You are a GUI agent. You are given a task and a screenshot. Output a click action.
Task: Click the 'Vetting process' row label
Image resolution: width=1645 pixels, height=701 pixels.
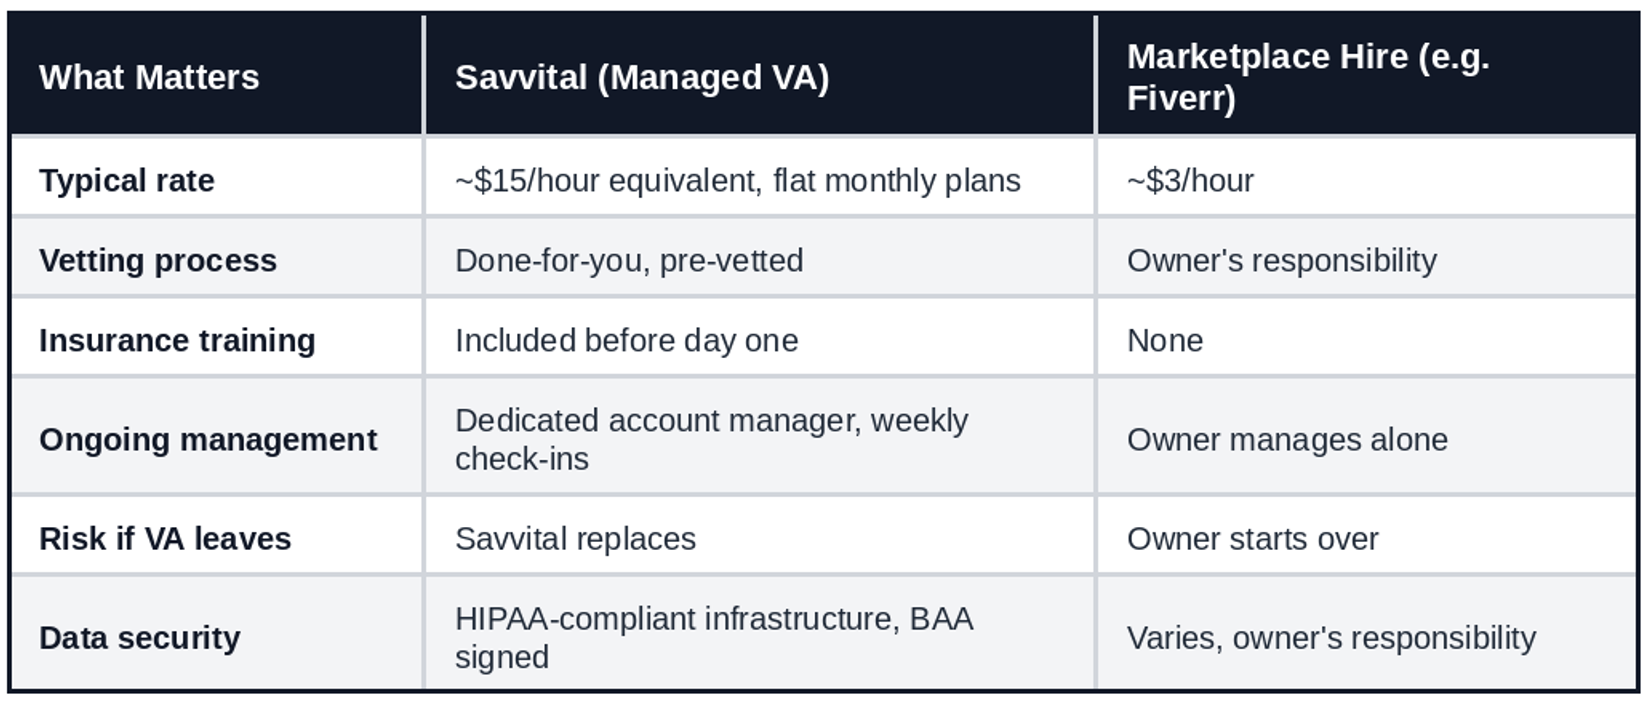216,260
